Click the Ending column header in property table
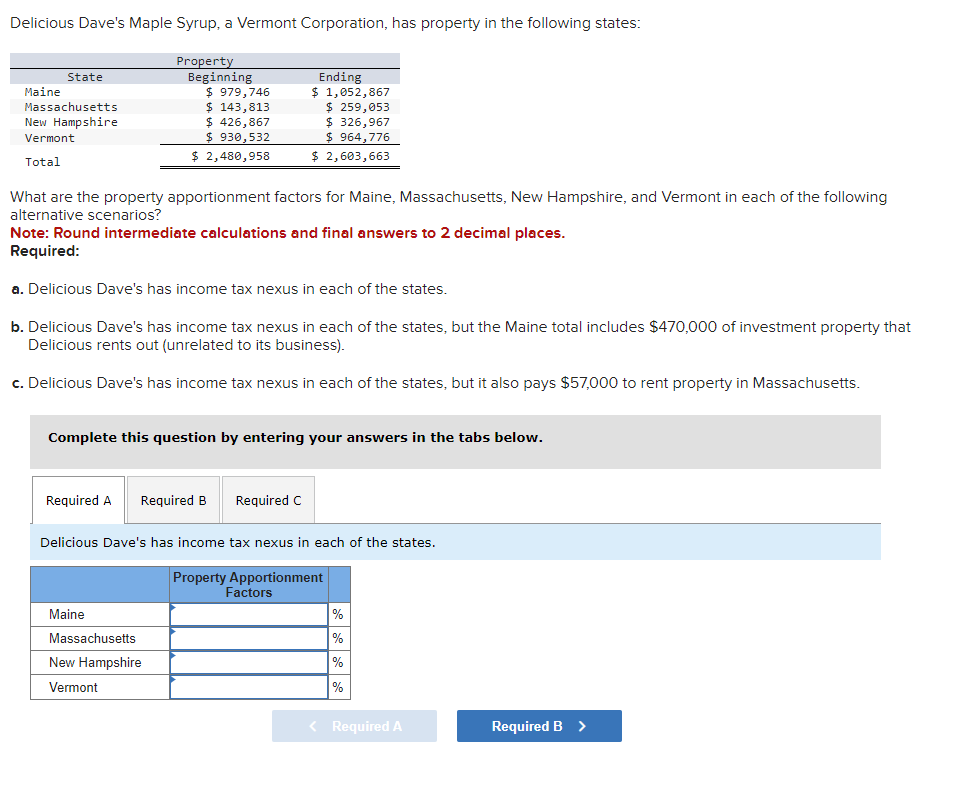The image size is (957, 791). pyautogui.click(x=340, y=77)
